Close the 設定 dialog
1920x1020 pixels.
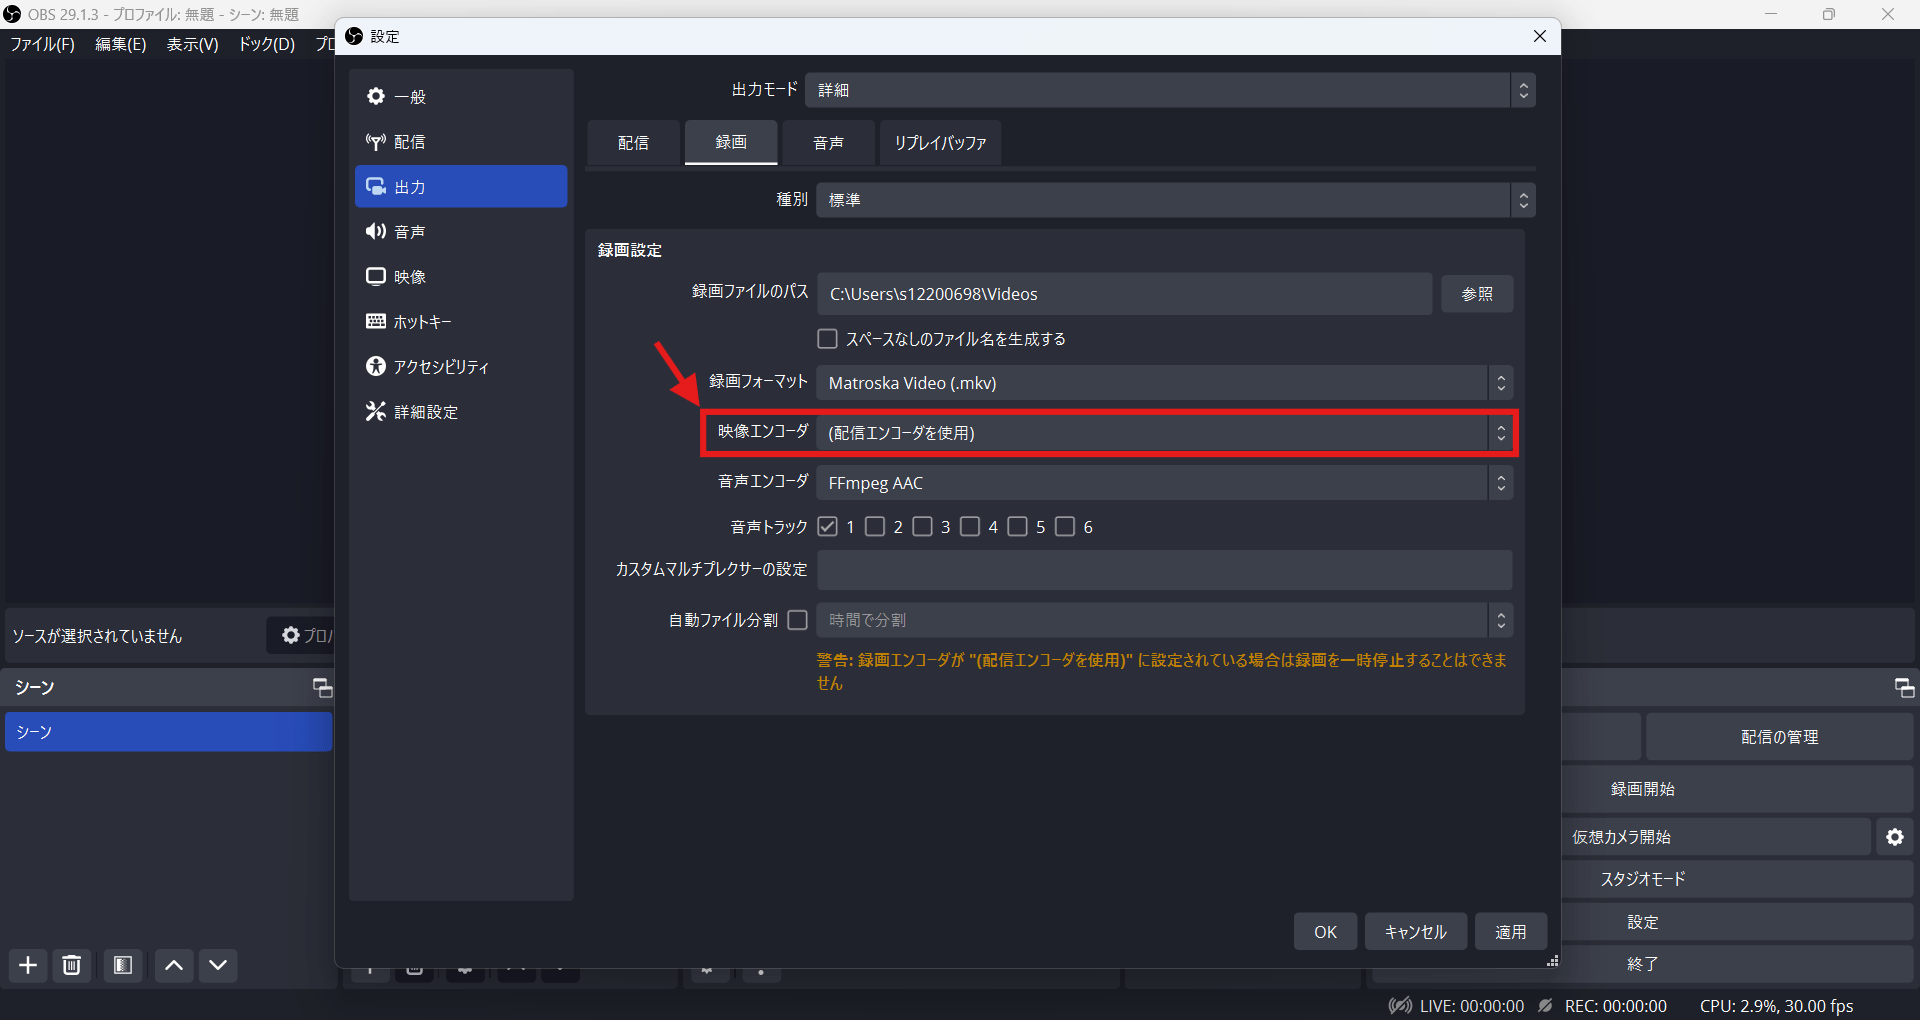[1540, 36]
